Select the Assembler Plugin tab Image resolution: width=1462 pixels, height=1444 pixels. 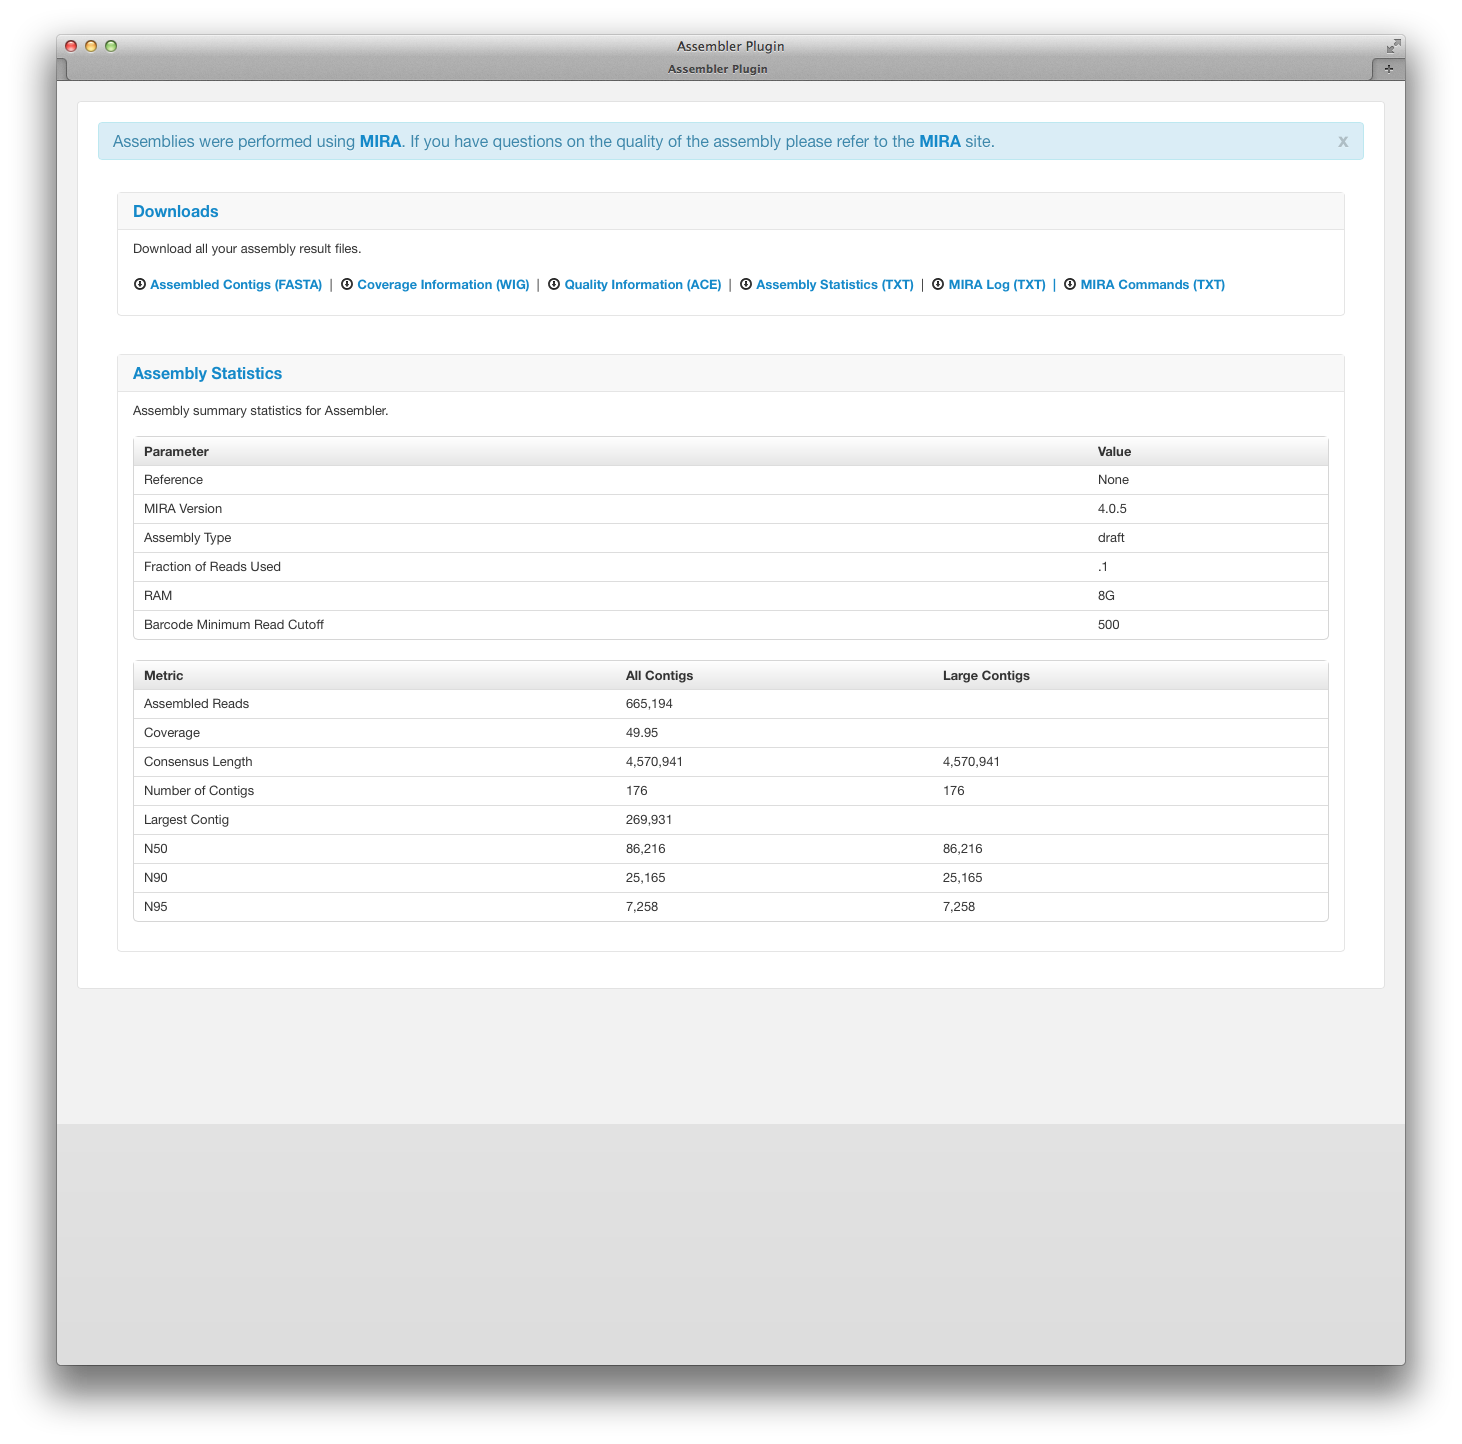(717, 69)
